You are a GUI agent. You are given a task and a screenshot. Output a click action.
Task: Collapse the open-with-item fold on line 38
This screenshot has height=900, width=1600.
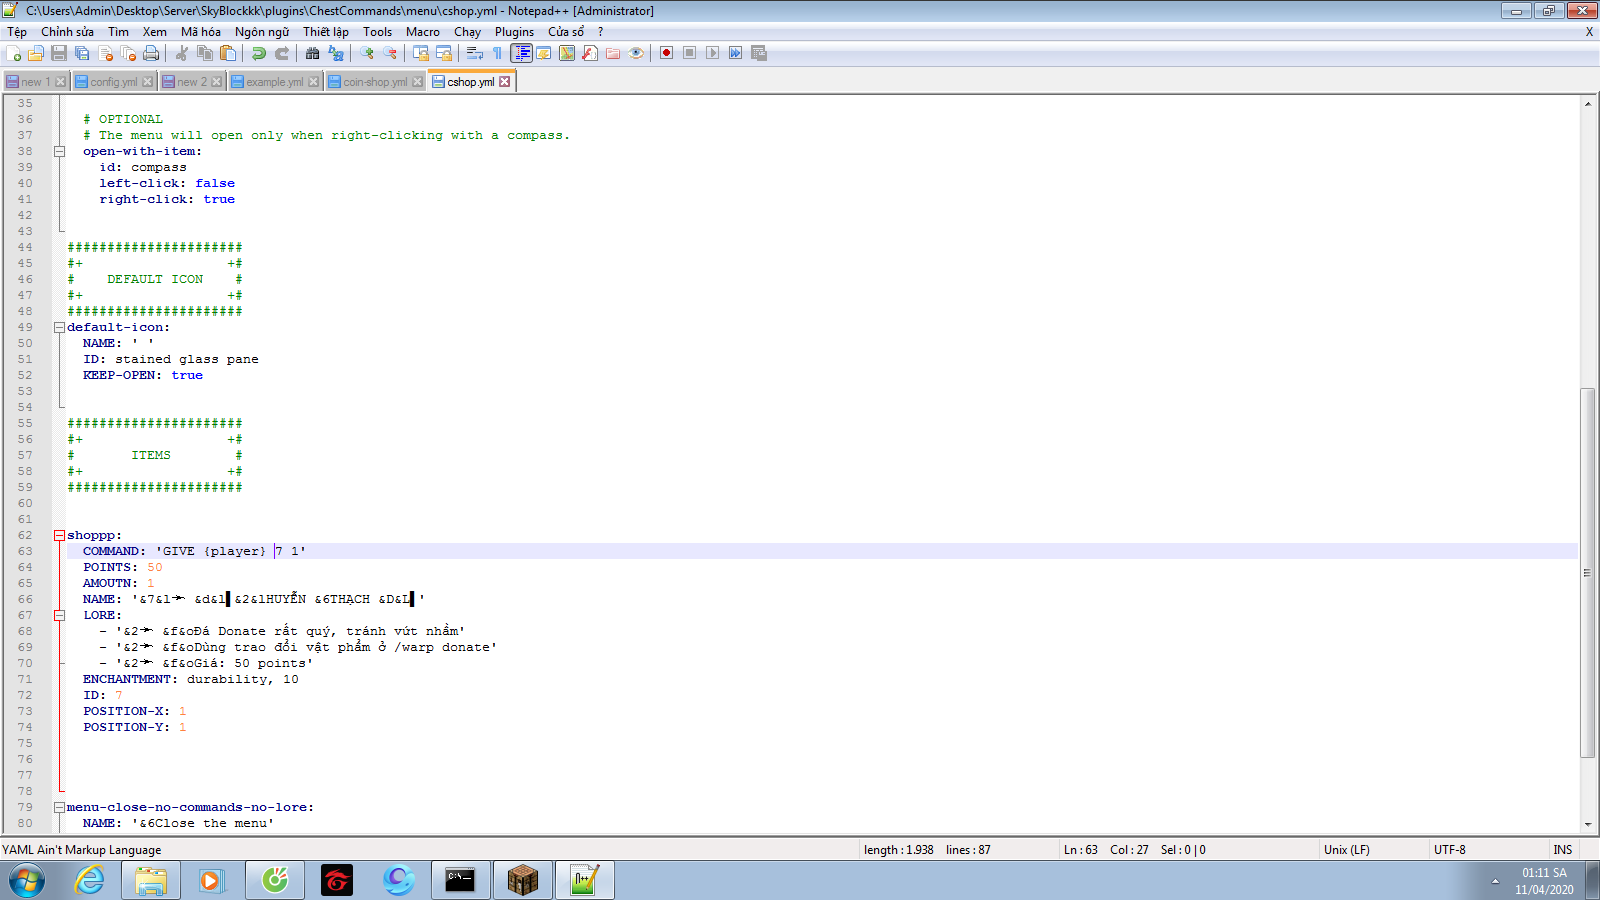59,151
